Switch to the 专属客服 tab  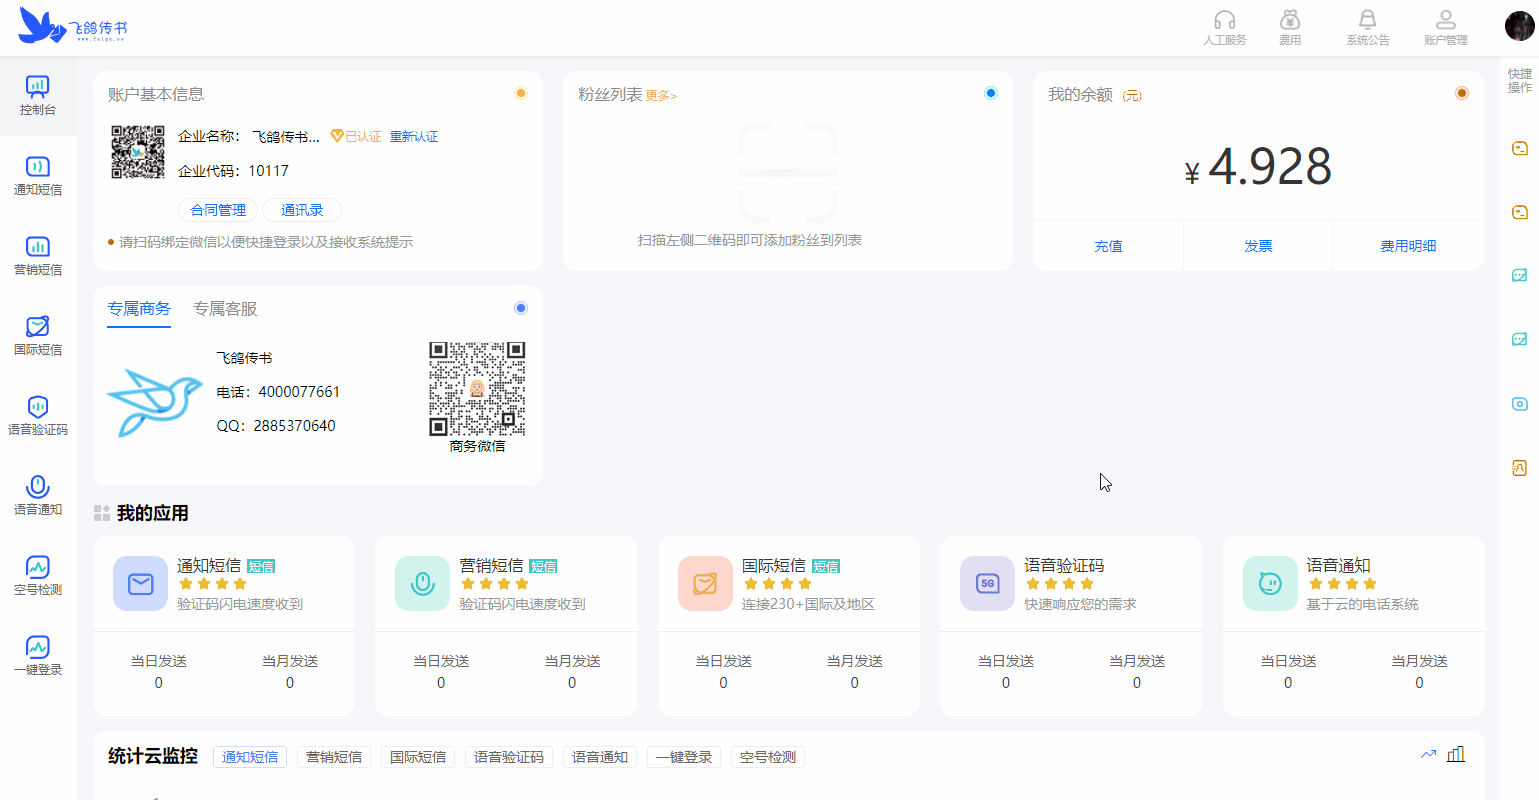tap(225, 309)
